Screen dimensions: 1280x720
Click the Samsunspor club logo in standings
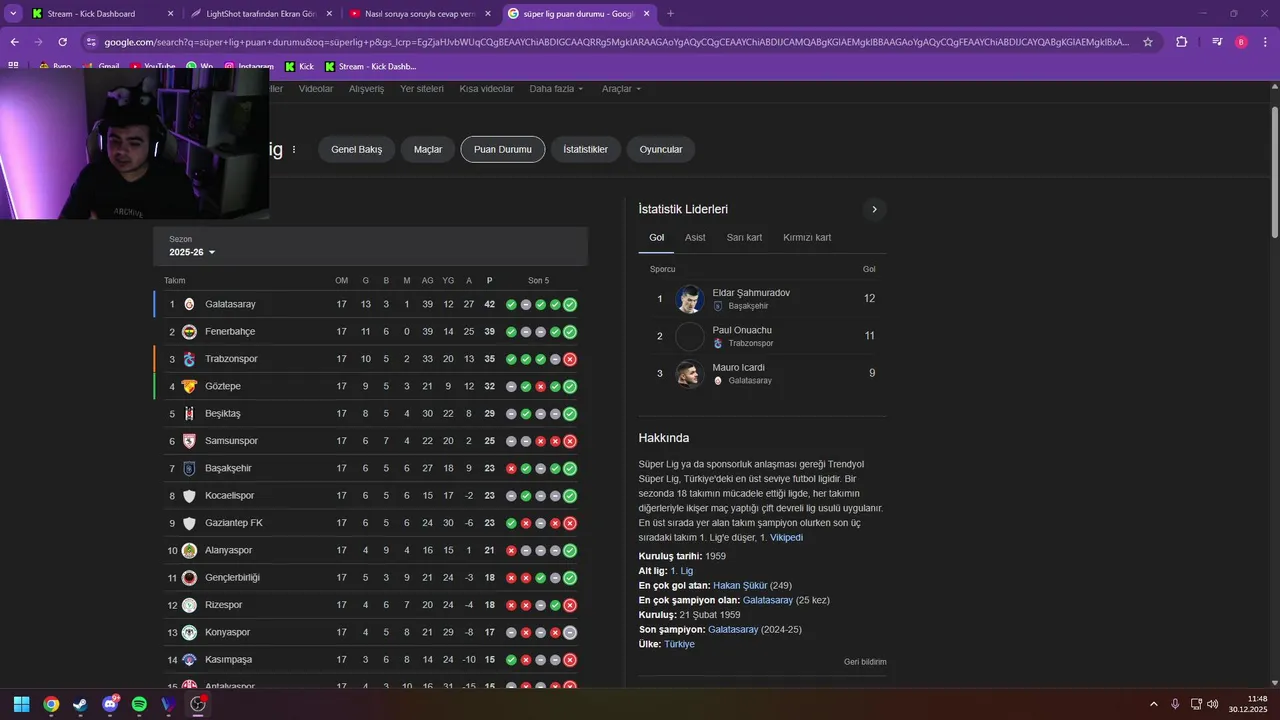tap(189, 441)
